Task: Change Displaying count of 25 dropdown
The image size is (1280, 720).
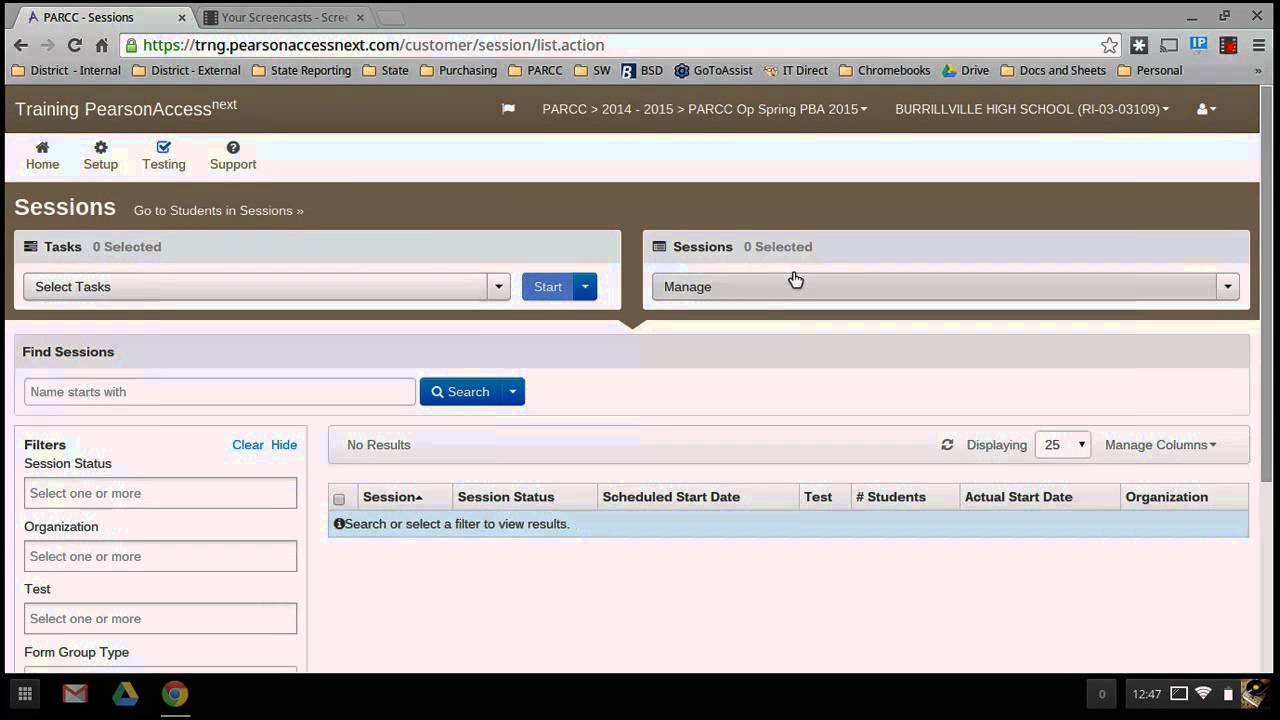Action: tap(1062, 445)
